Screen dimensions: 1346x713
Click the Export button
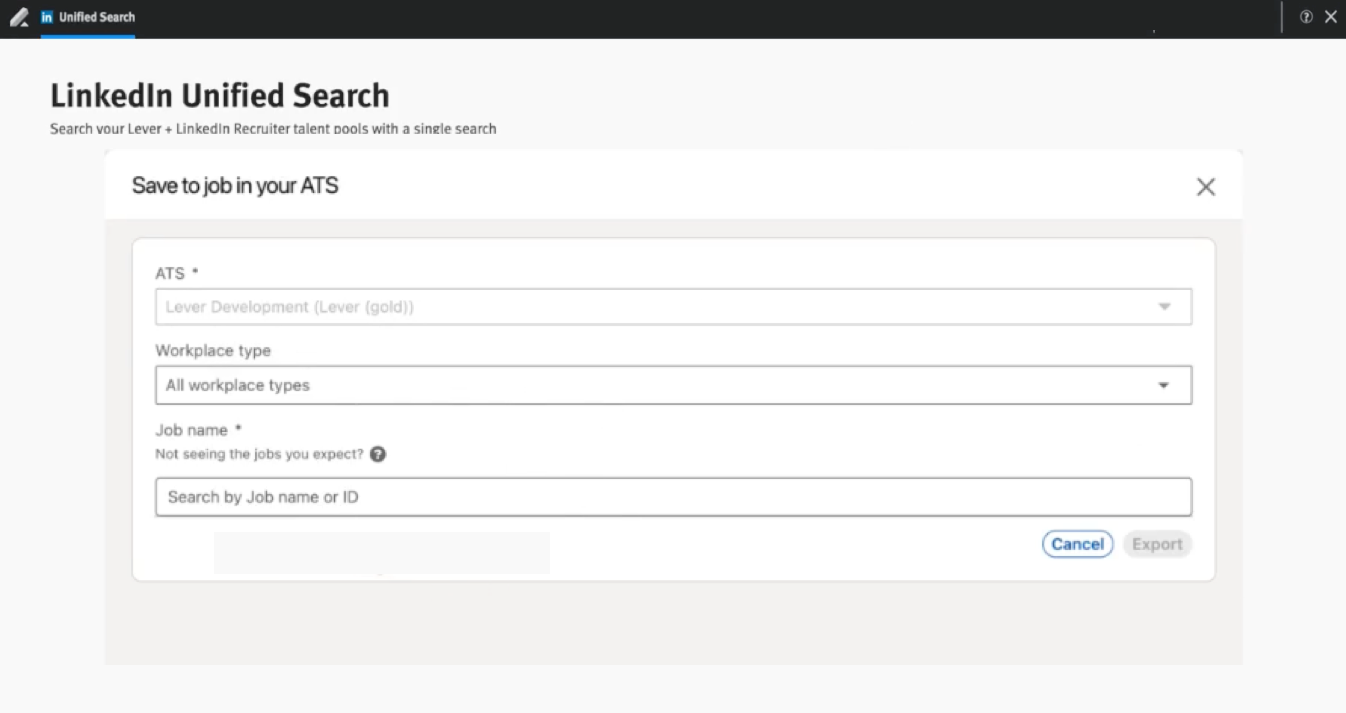pyautogui.click(x=1157, y=544)
